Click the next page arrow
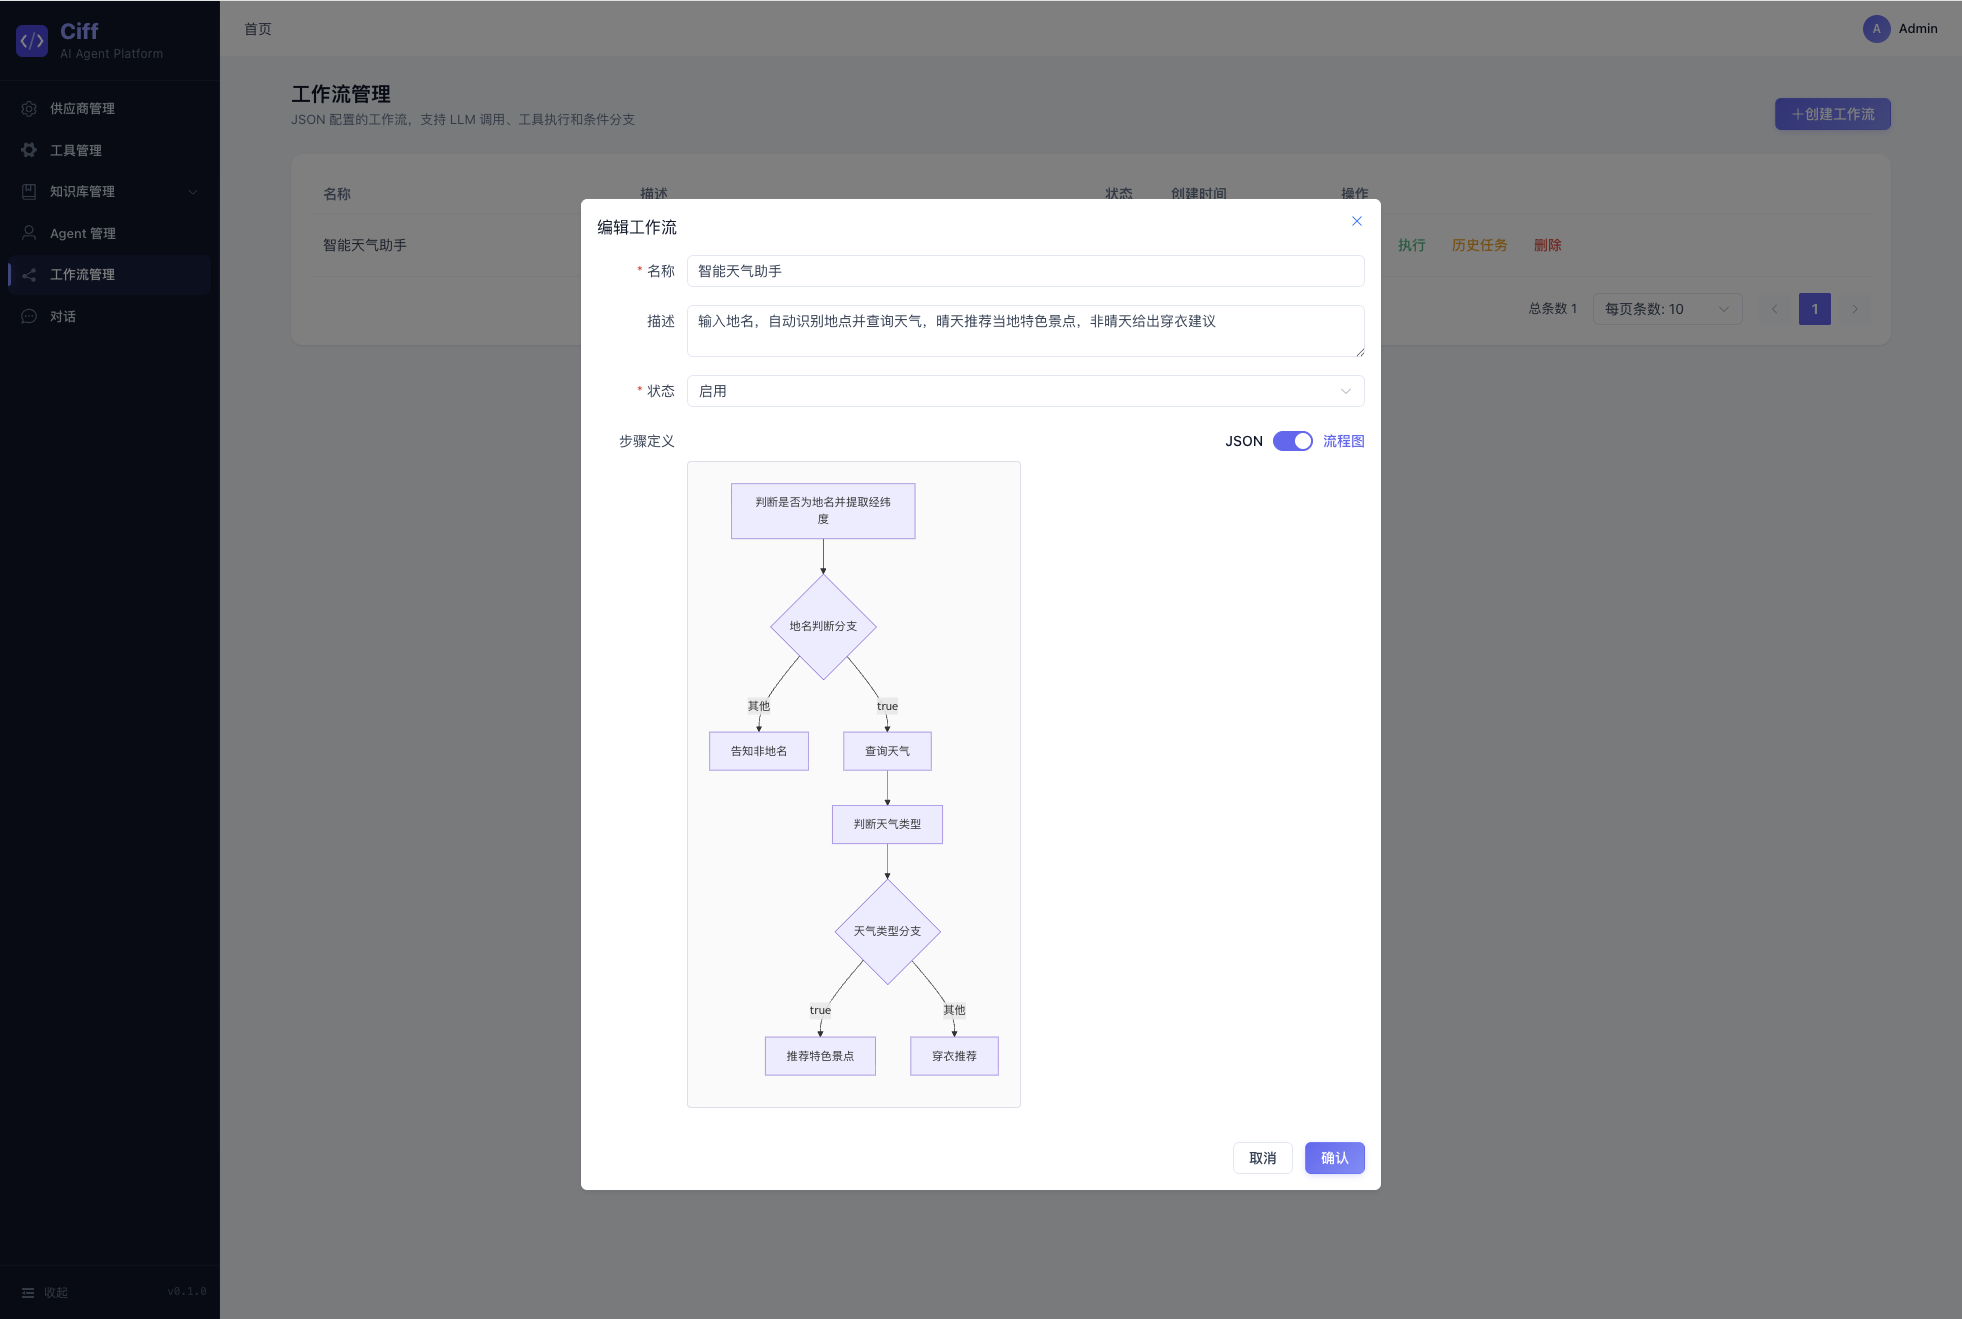The image size is (1962, 1319). [1855, 309]
